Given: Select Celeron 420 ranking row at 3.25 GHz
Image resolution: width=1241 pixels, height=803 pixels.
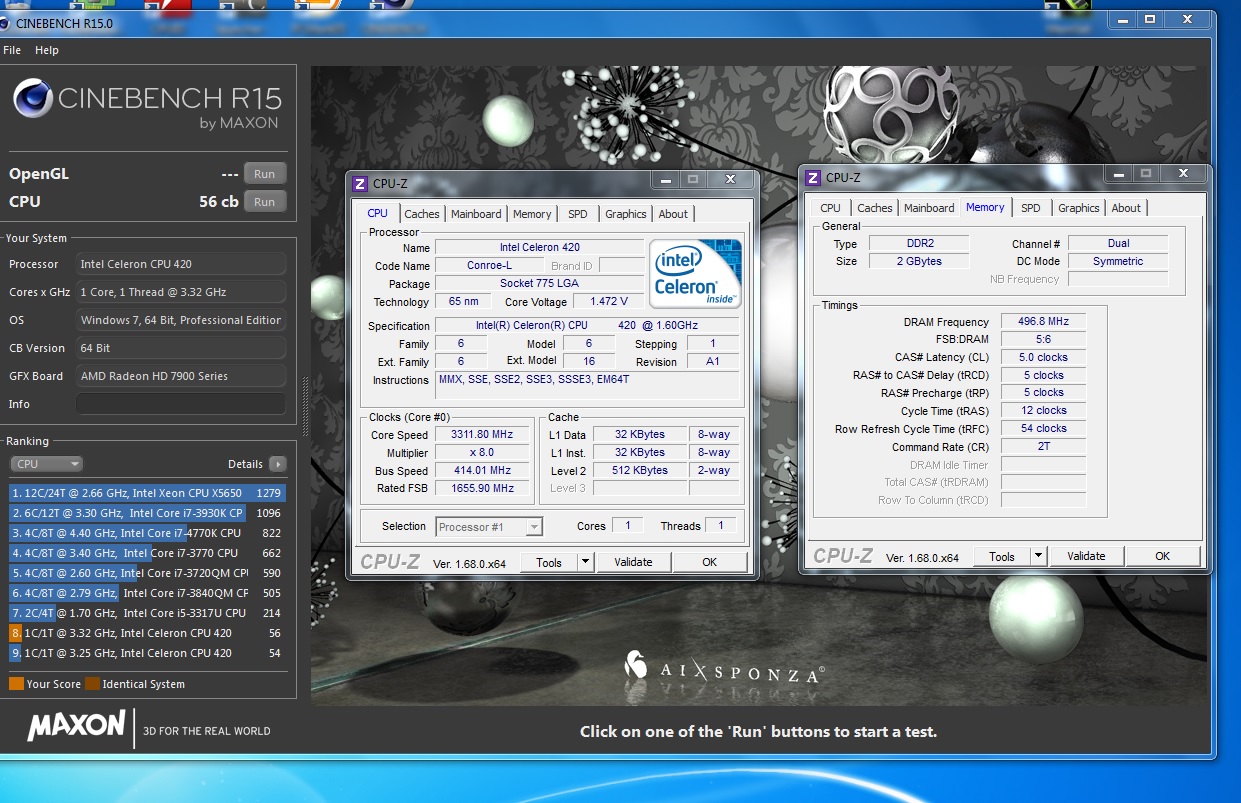Looking at the screenshot, I should click(148, 653).
